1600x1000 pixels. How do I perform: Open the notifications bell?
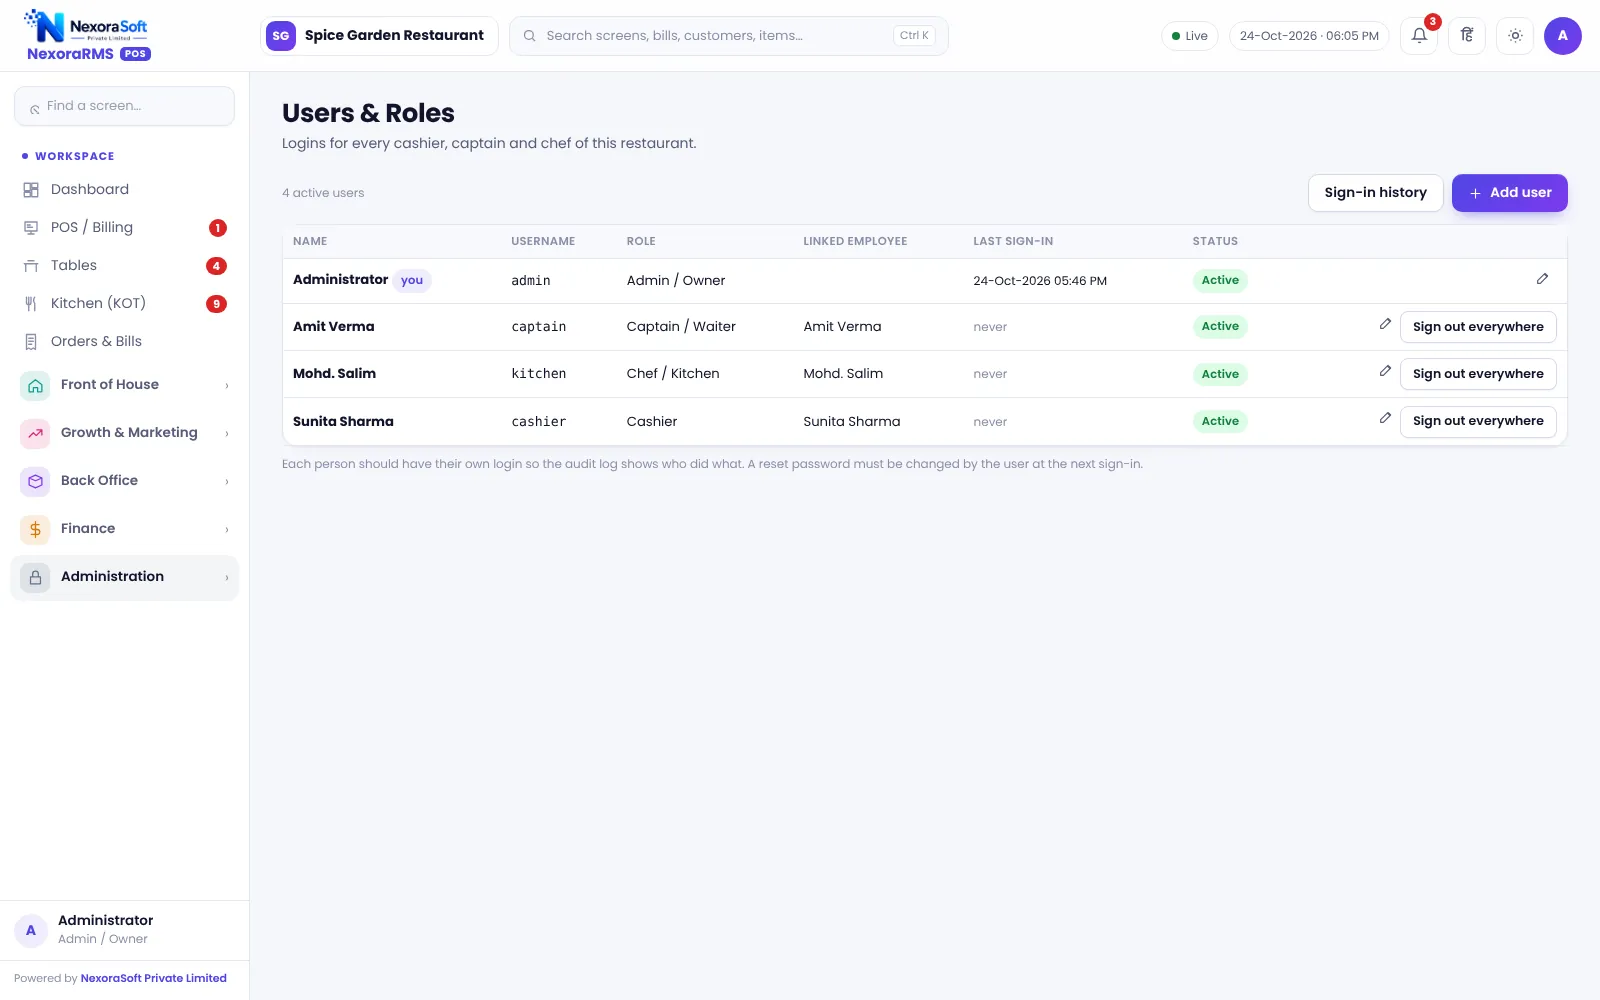coord(1419,36)
